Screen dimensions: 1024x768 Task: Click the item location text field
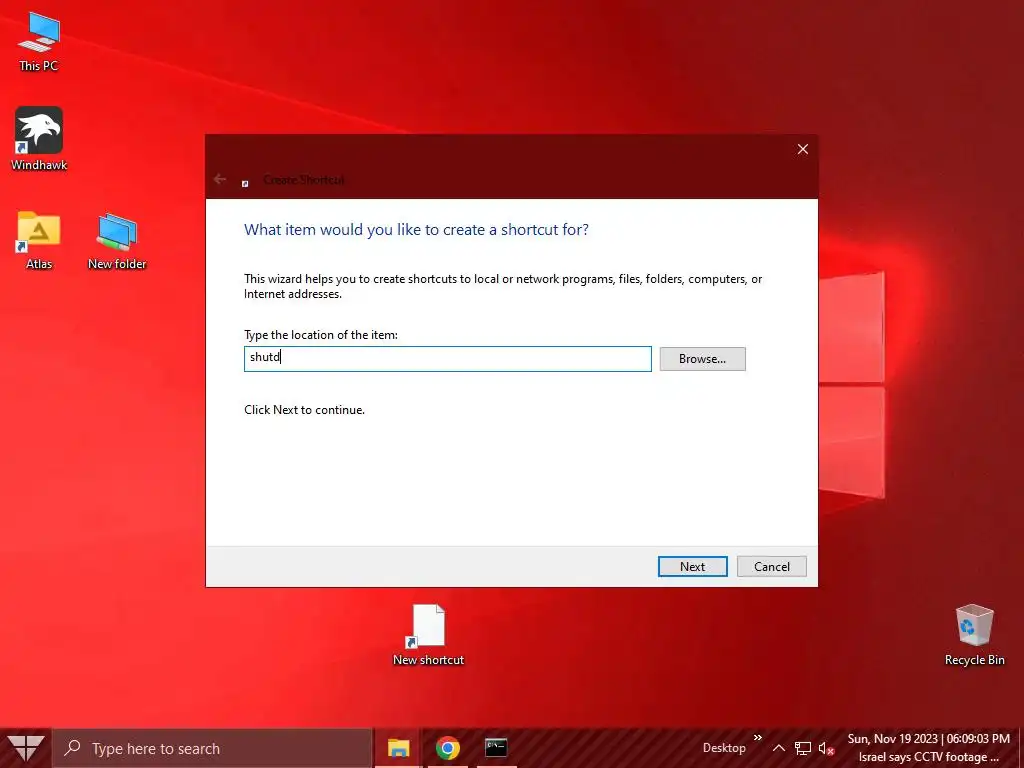448,359
